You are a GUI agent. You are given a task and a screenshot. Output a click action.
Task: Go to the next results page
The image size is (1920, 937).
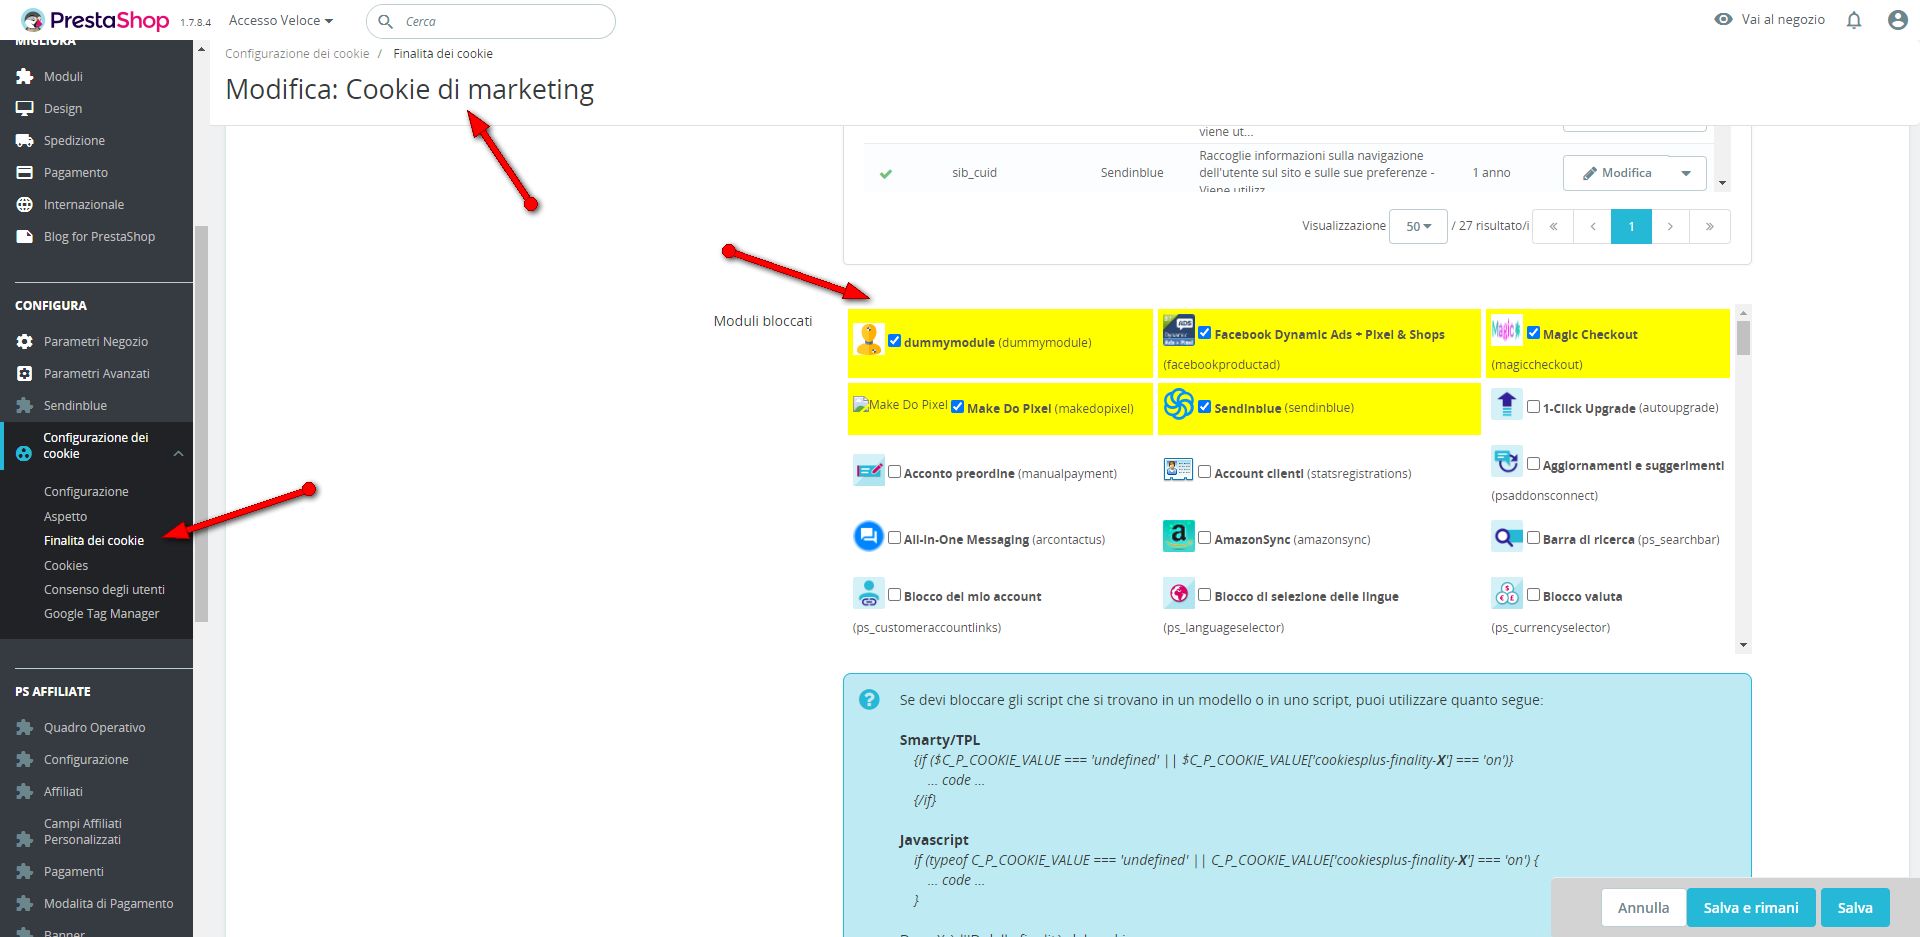(x=1670, y=226)
